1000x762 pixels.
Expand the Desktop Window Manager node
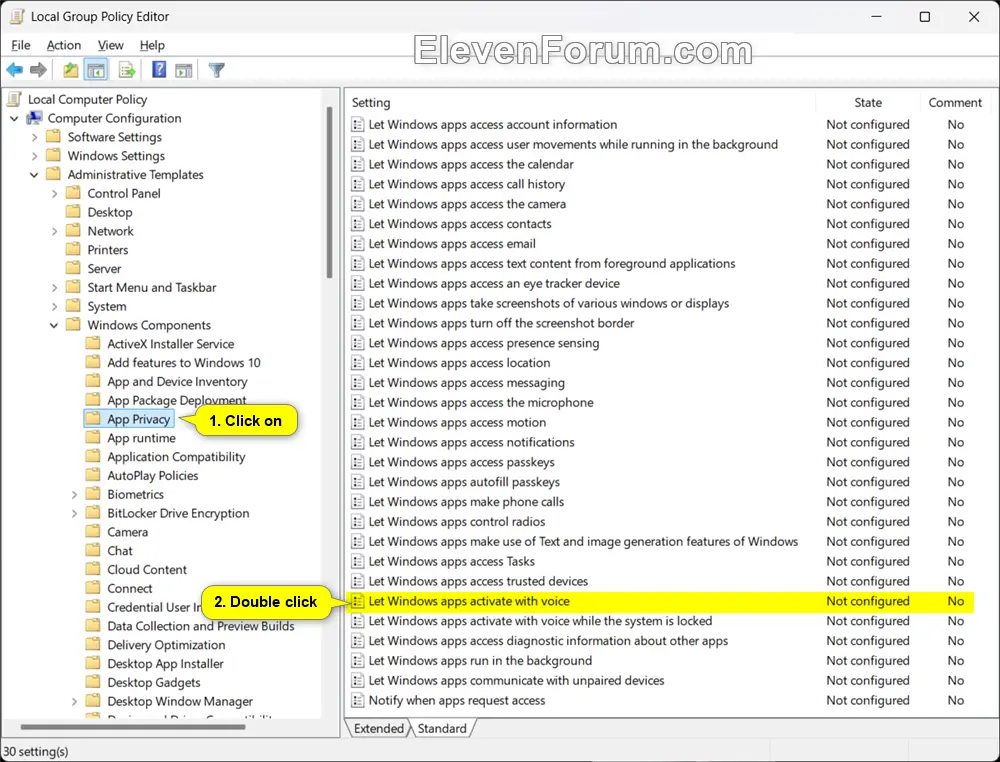74,701
